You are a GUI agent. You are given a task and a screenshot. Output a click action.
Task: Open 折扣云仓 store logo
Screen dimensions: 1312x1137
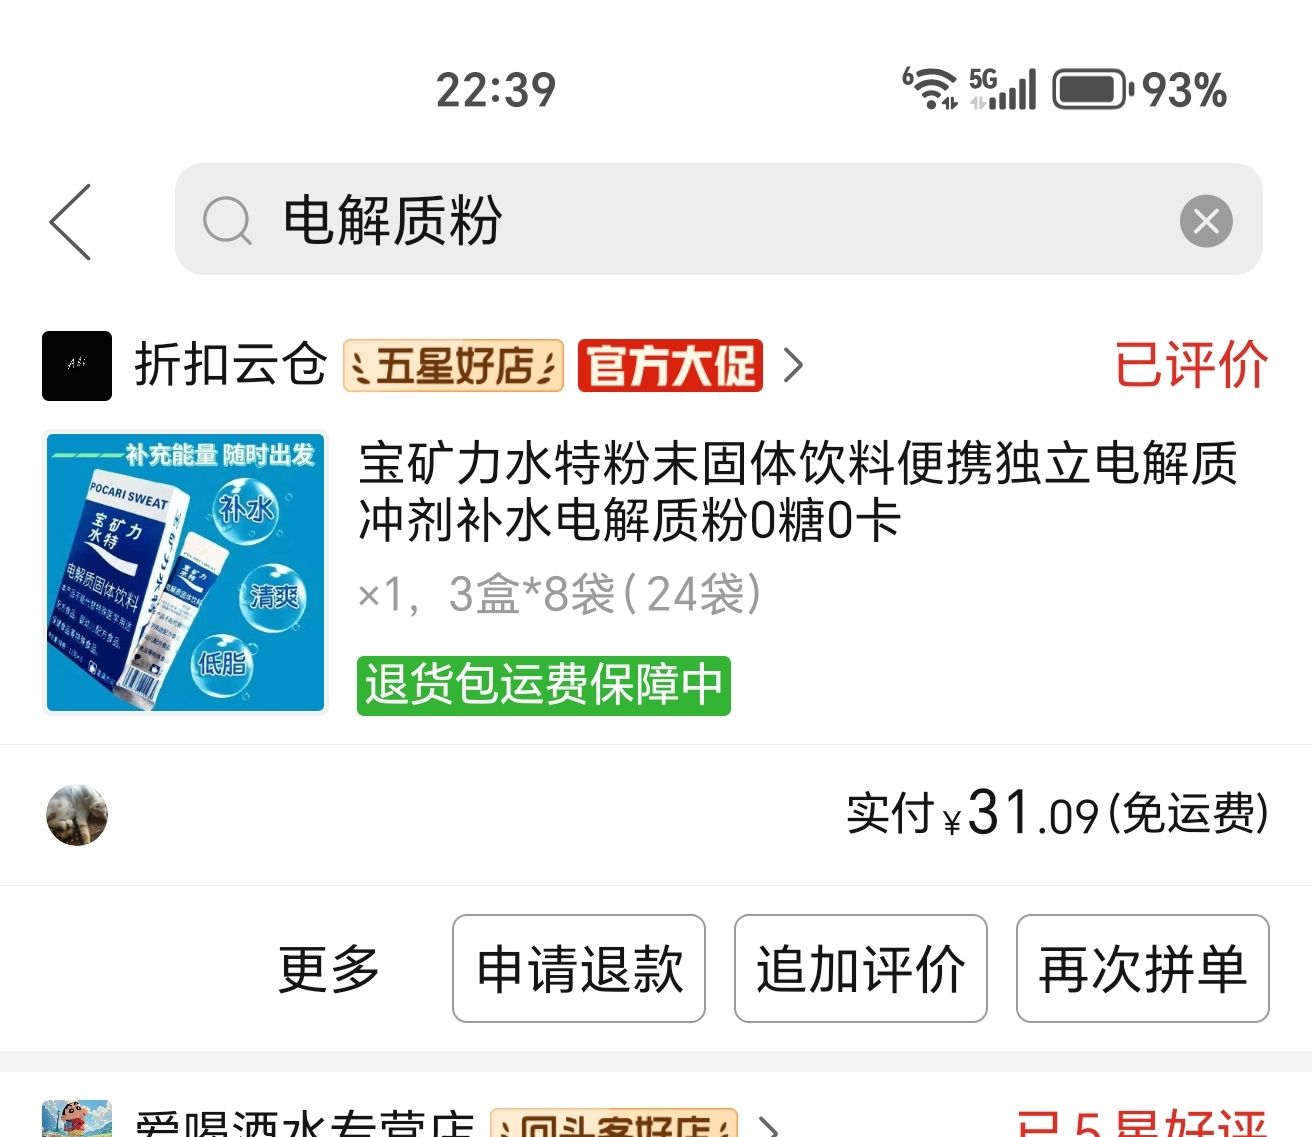pyautogui.click(x=77, y=366)
